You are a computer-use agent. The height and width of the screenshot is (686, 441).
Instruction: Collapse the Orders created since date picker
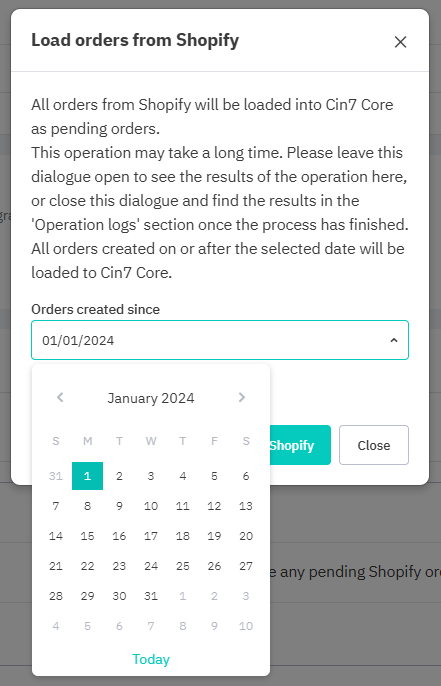[394, 340]
